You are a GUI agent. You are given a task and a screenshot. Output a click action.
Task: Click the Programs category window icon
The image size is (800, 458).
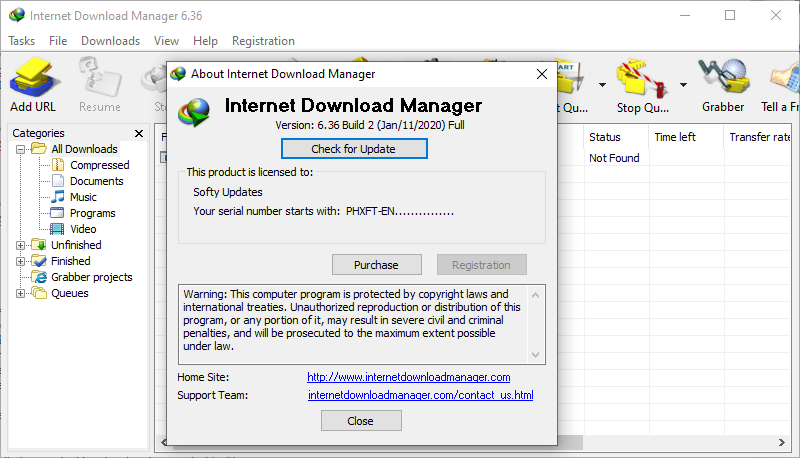(x=57, y=213)
